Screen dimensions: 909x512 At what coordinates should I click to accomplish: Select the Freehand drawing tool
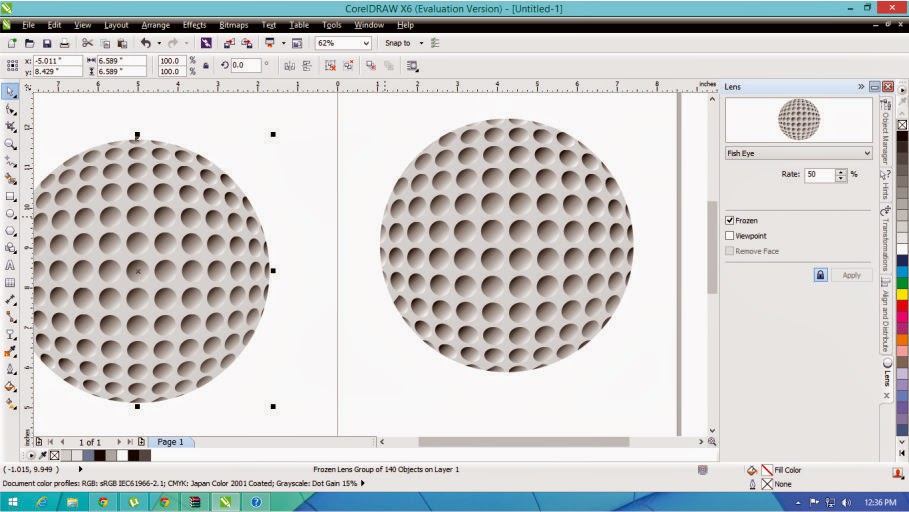tap(10, 161)
